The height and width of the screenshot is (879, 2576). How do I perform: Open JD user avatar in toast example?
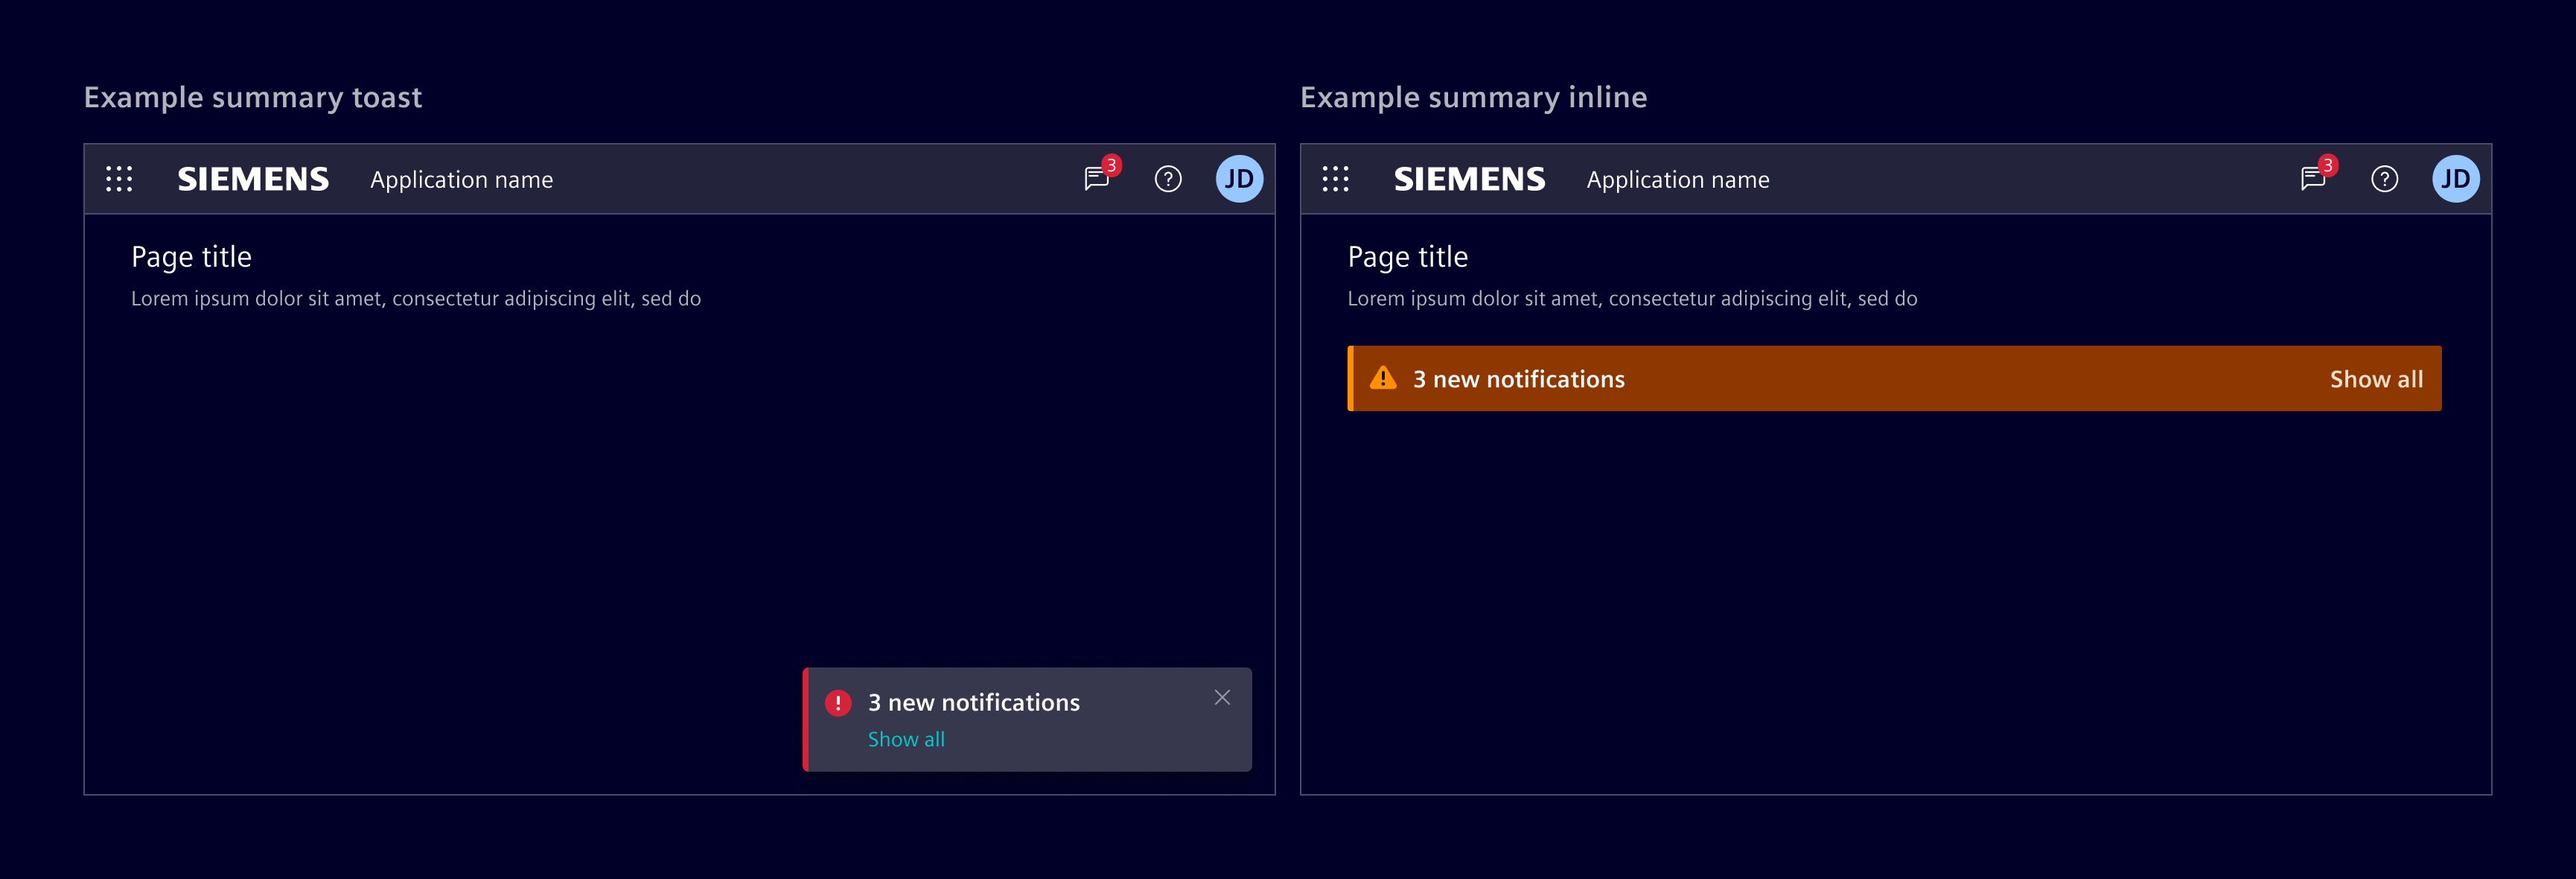(1239, 179)
